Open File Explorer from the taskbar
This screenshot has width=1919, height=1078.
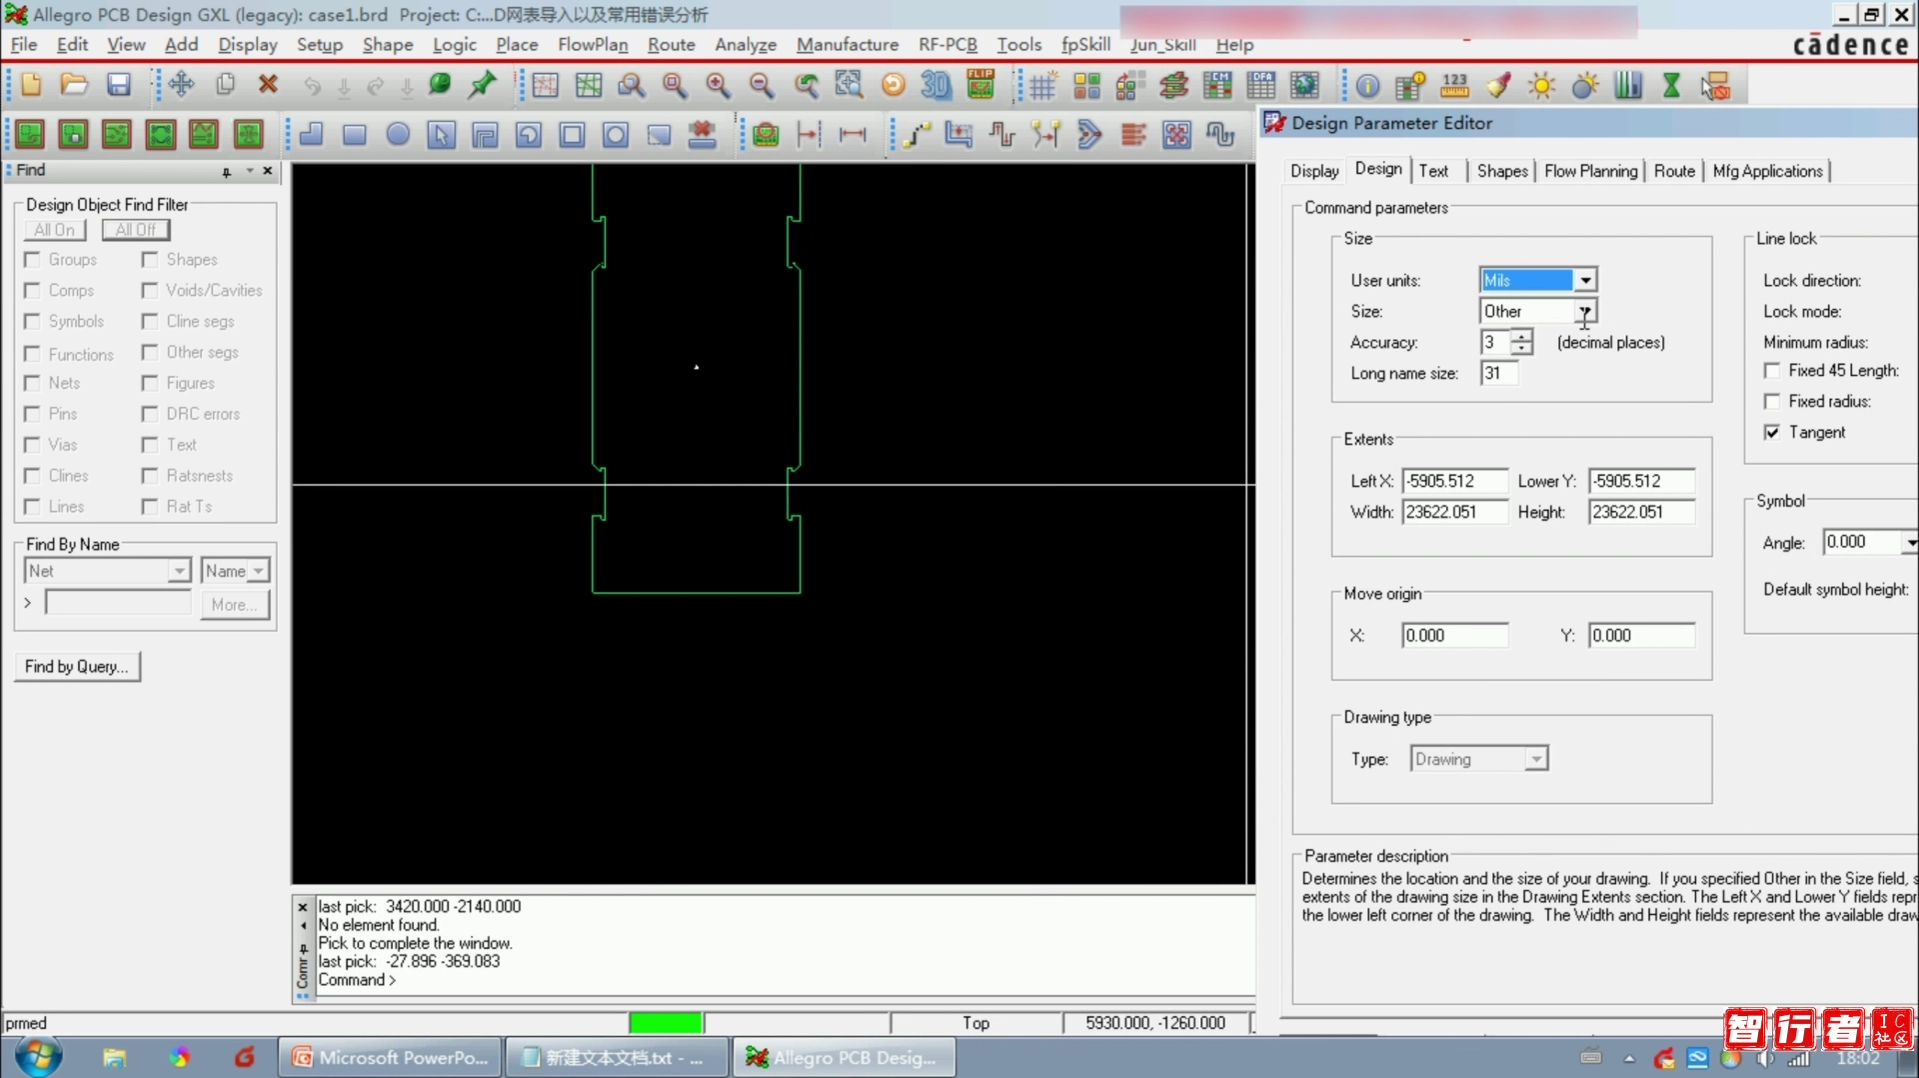pyautogui.click(x=114, y=1057)
